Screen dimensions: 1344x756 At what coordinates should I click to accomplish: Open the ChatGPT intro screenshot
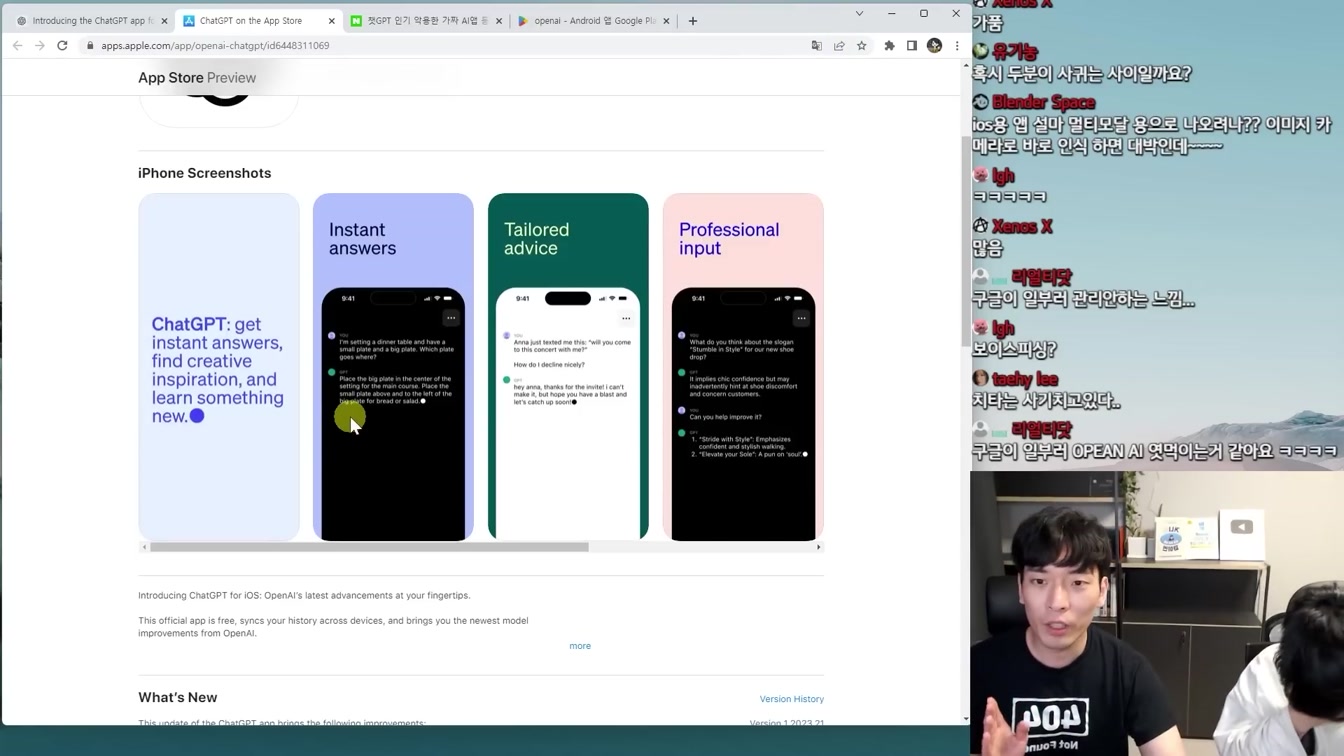click(x=219, y=367)
